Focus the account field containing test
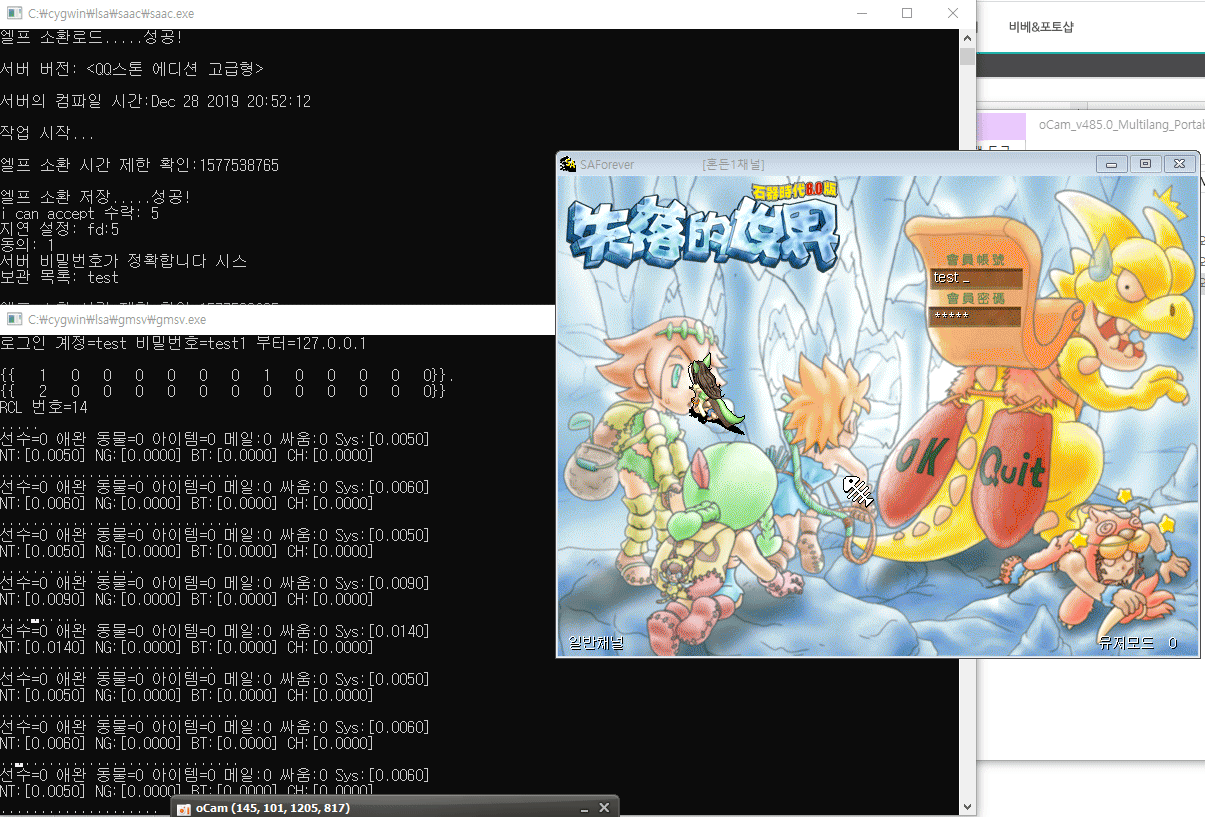 coord(976,278)
